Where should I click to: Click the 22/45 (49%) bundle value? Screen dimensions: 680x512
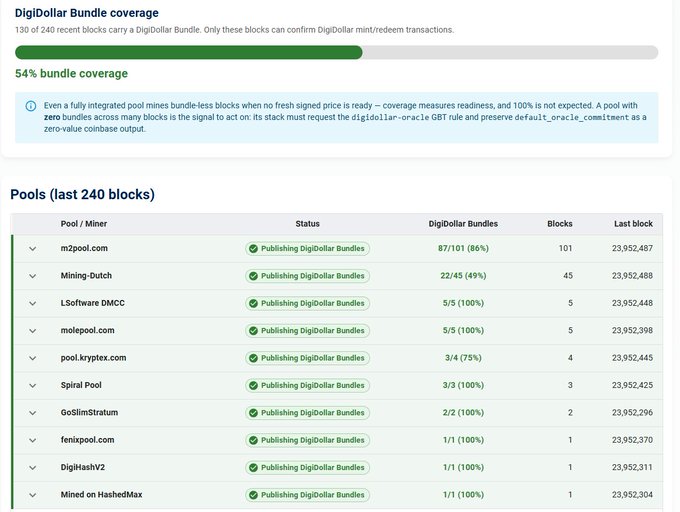point(463,275)
